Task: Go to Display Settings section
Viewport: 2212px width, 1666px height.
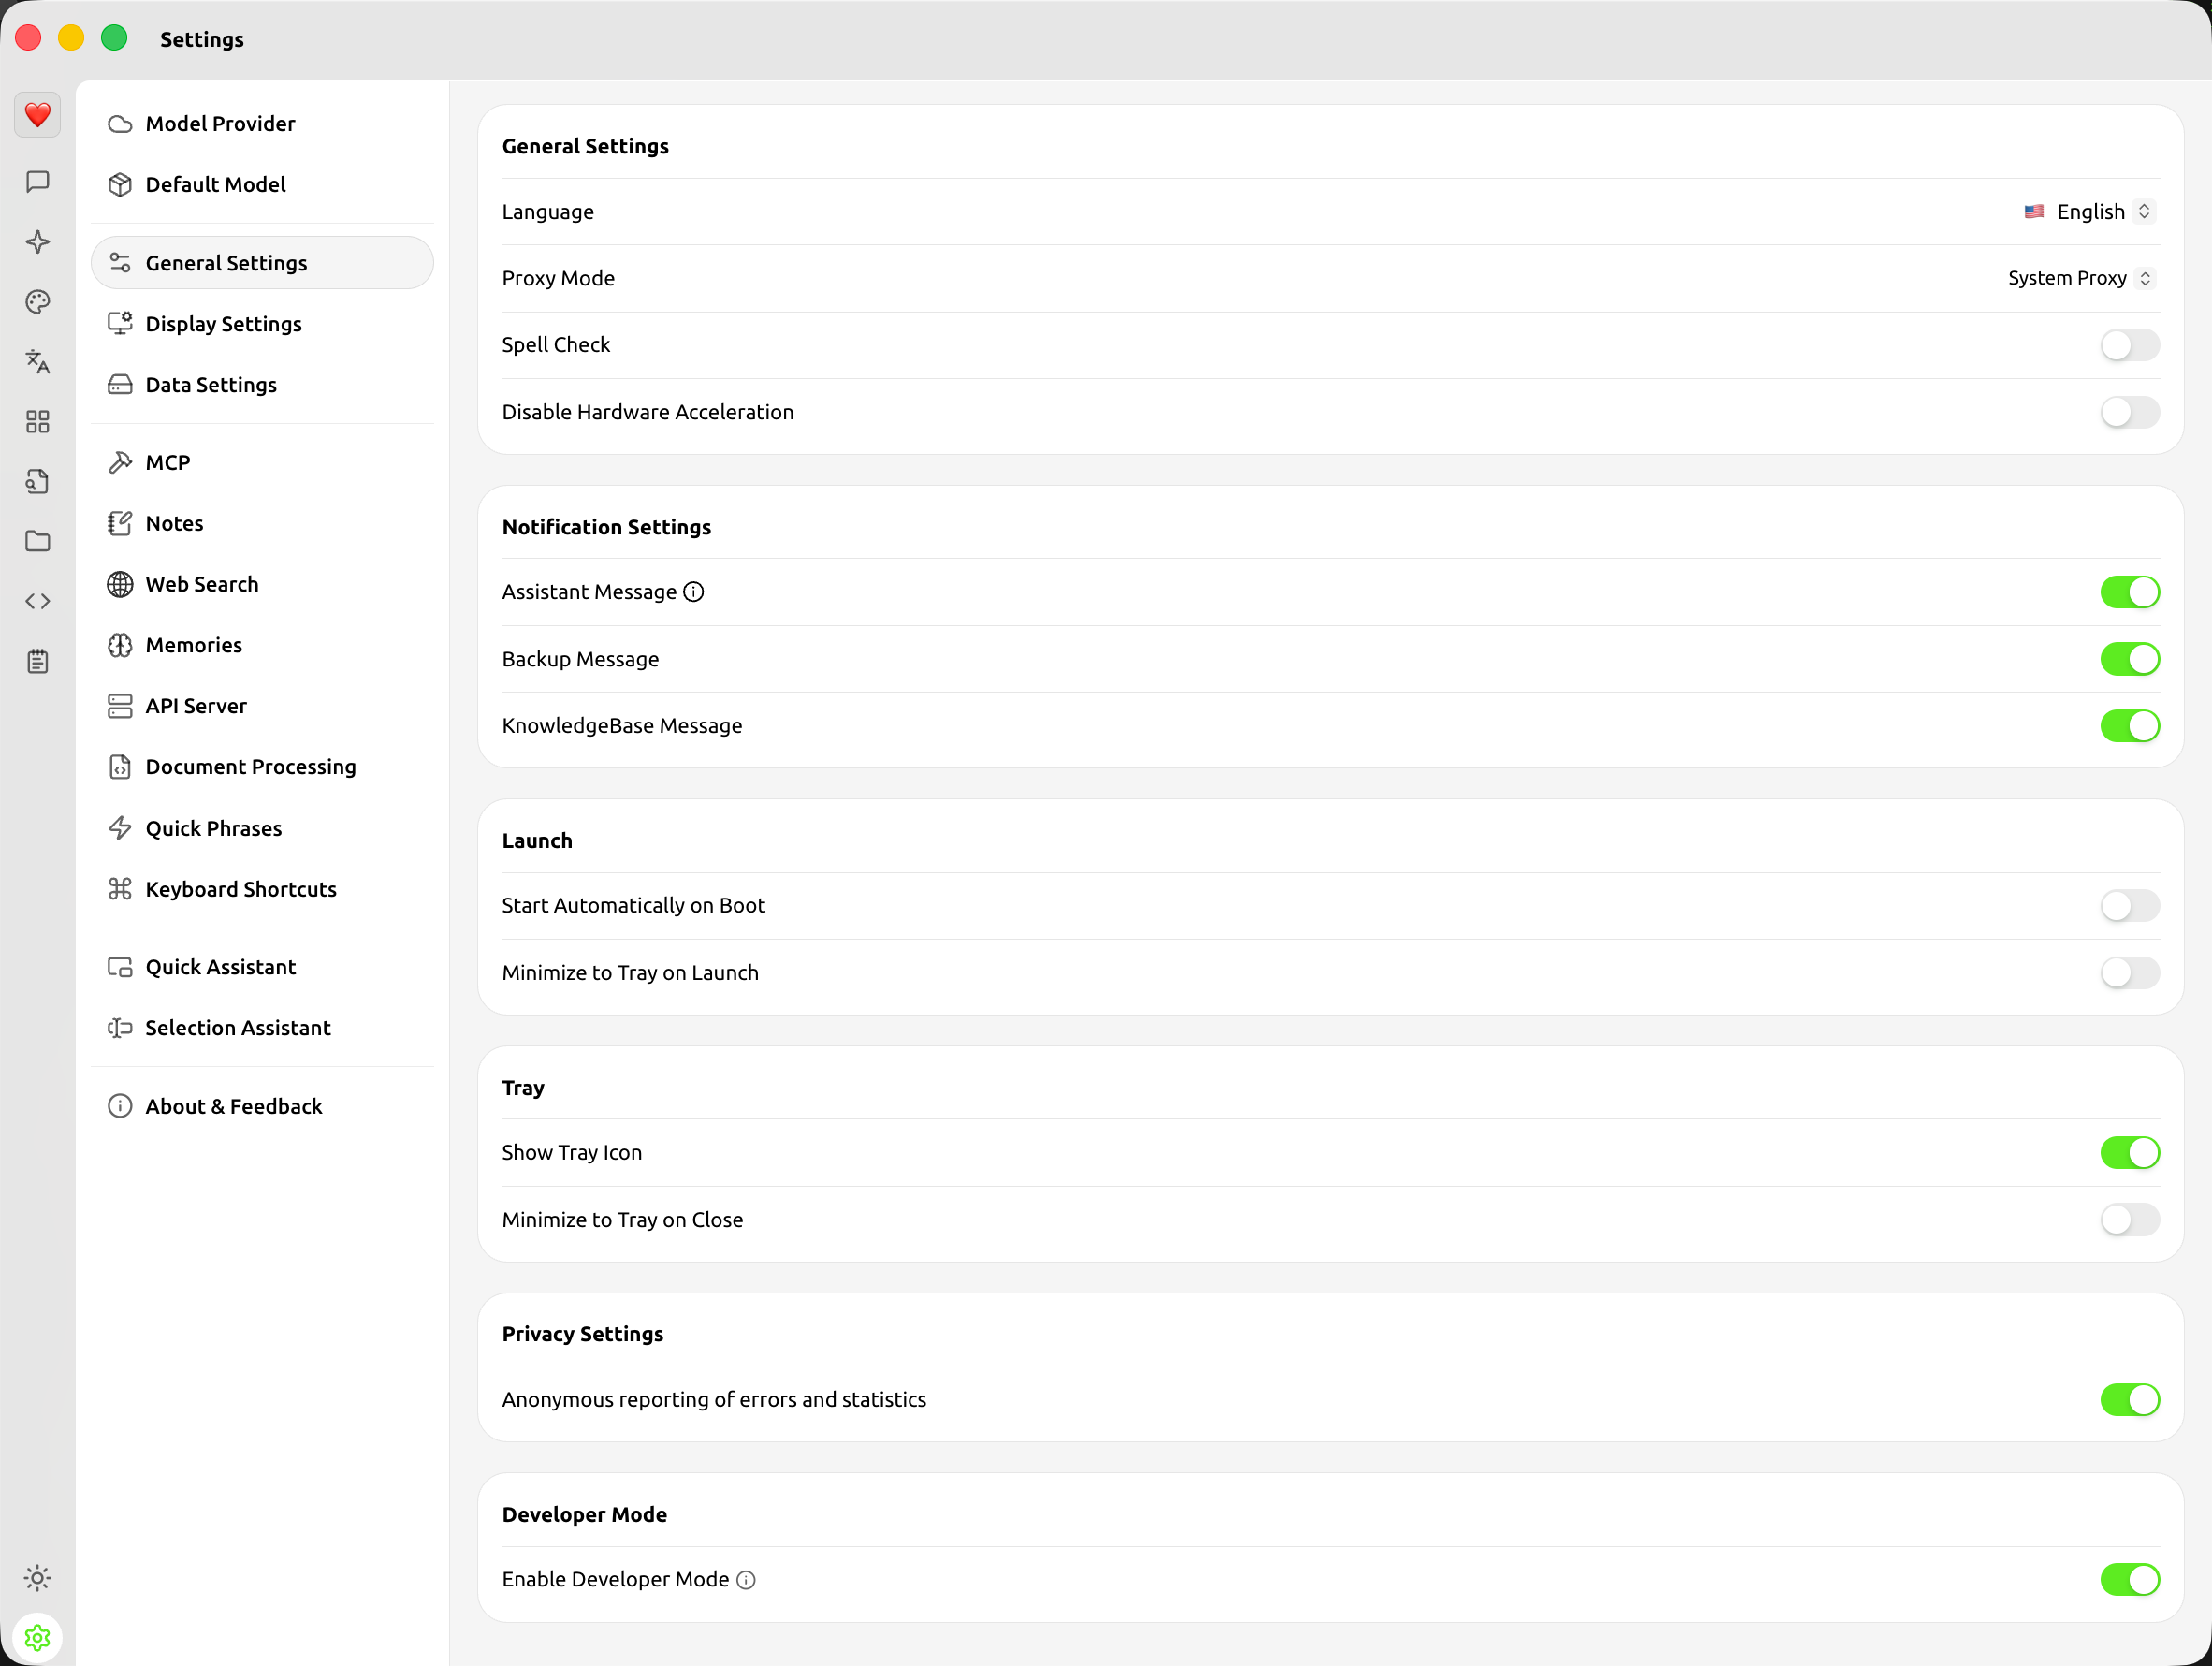Action: pos(223,324)
